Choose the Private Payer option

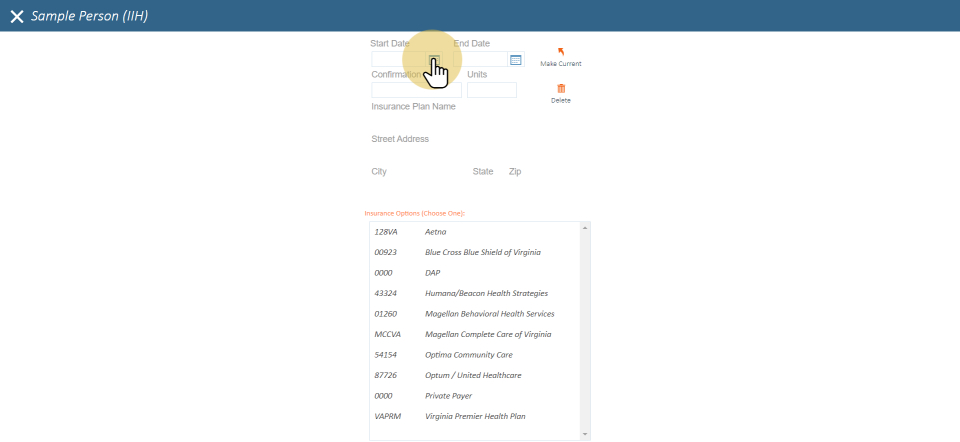click(x=447, y=396)
